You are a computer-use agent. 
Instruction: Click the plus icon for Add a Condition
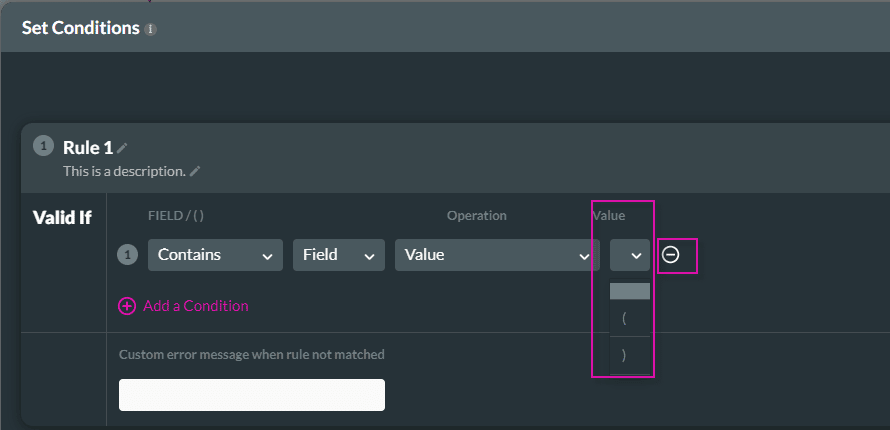127,306
